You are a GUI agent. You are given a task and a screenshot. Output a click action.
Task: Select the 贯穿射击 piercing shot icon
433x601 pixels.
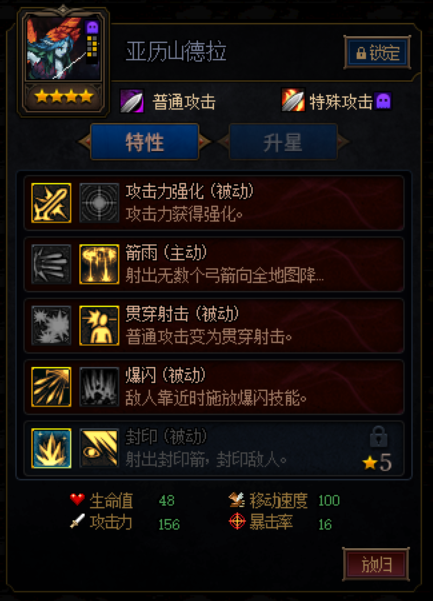point(99,325)
